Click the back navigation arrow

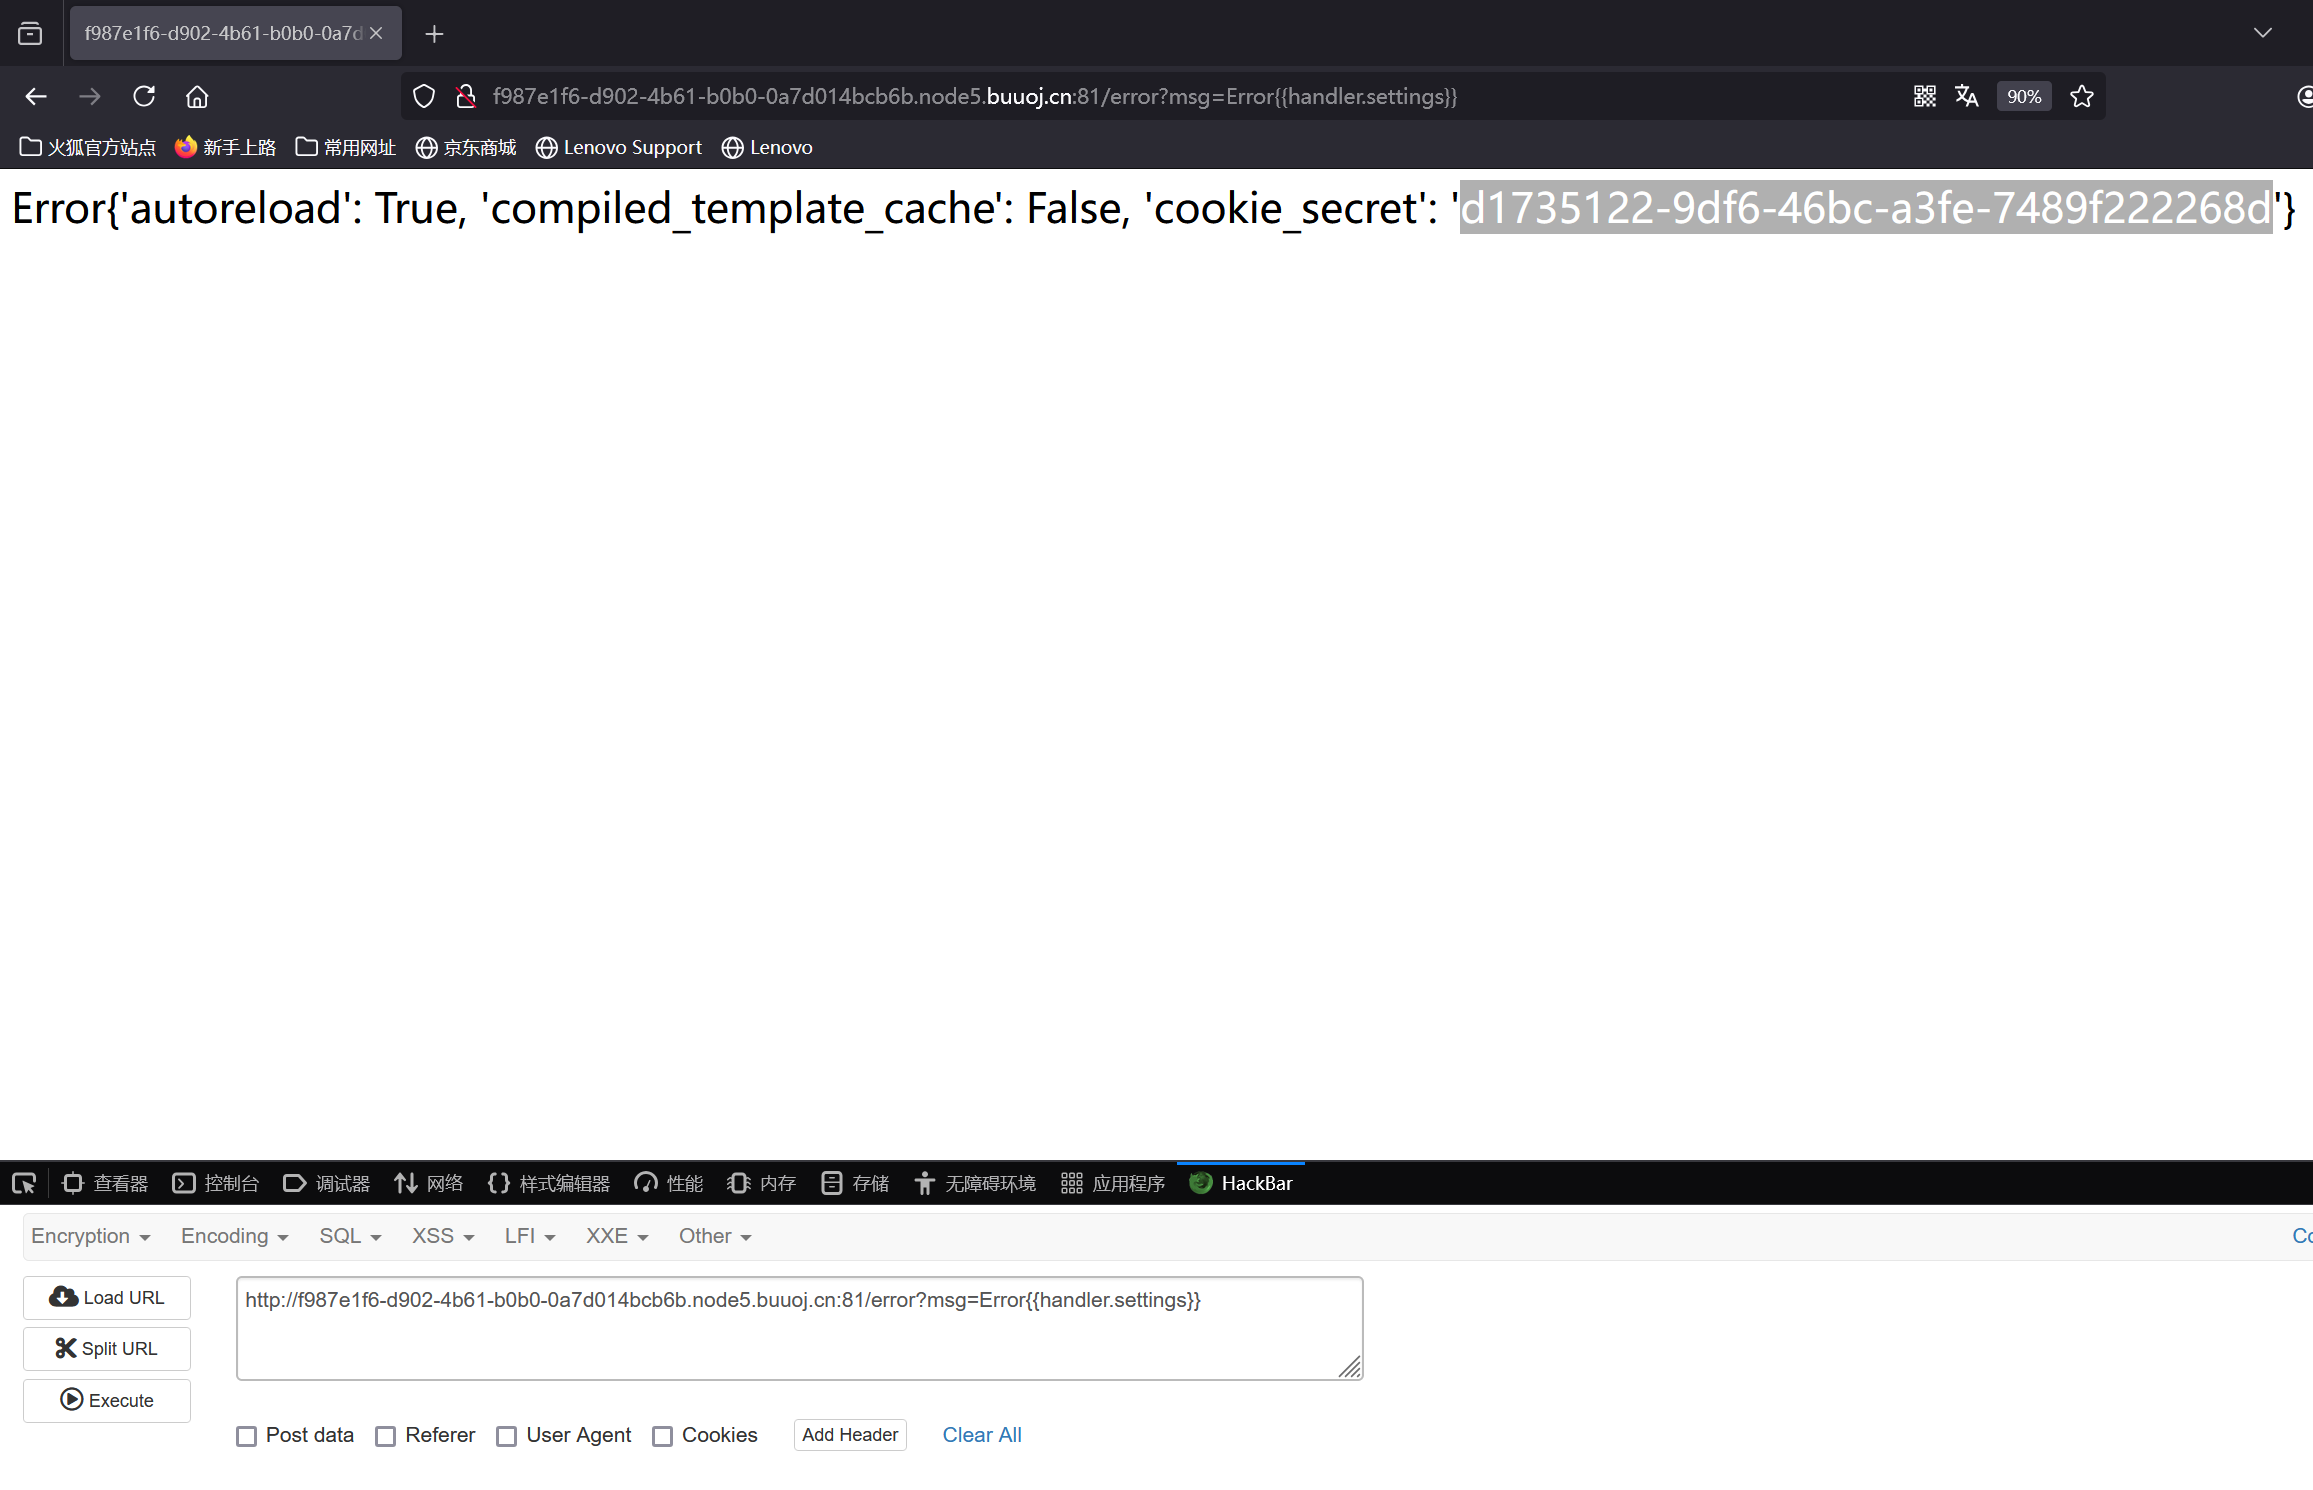coord(36,96)
